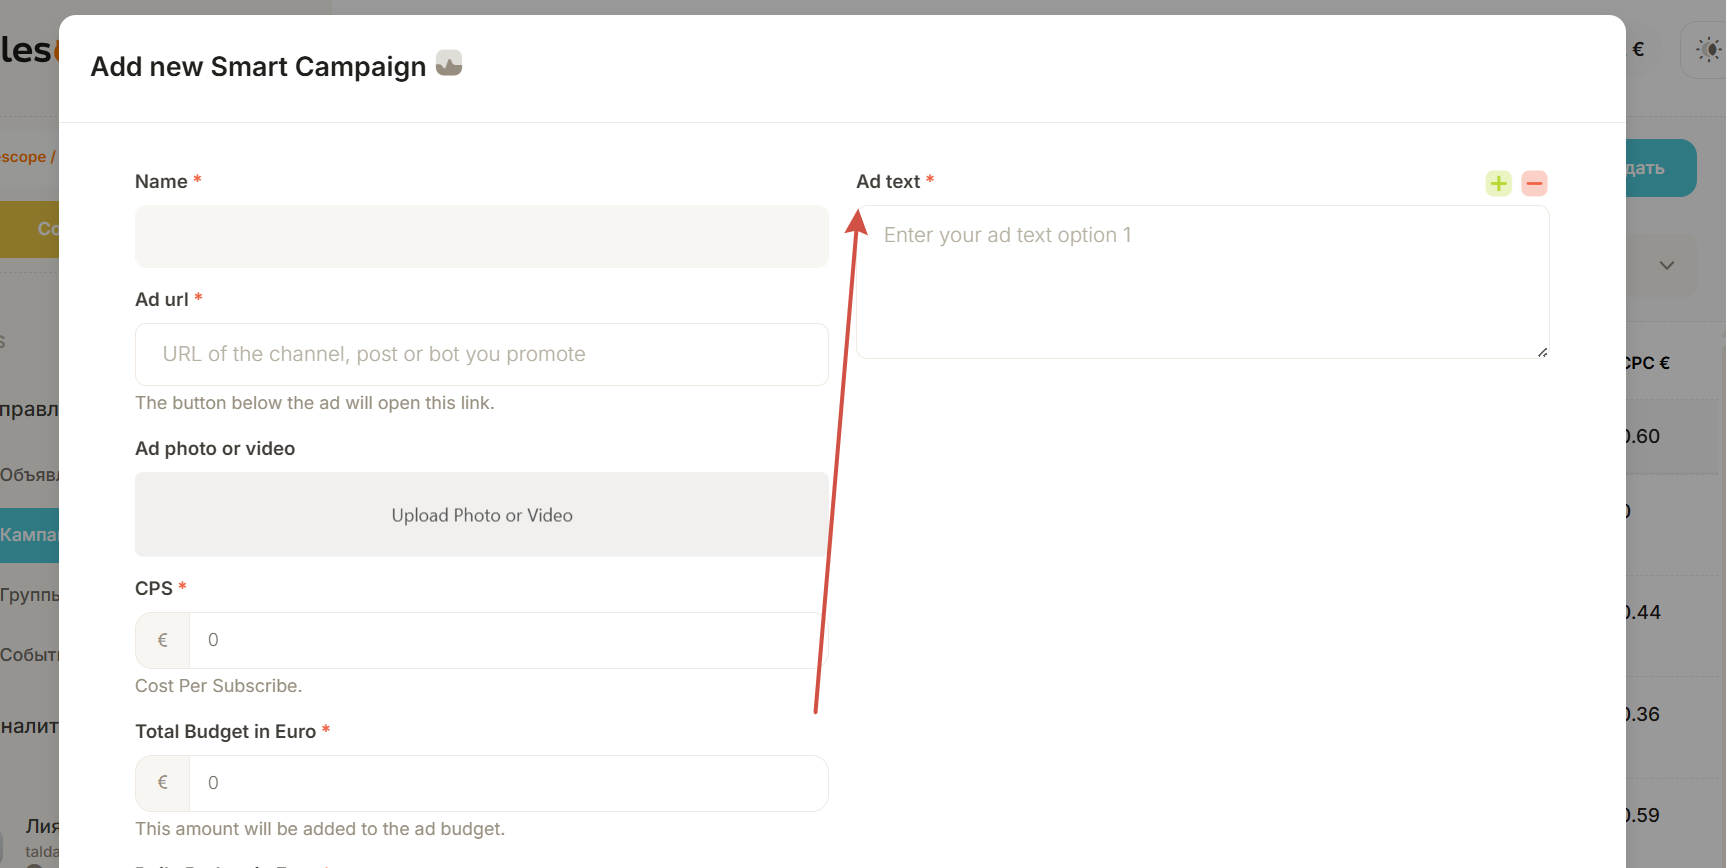The height and width of the screenshot is (868, 1726).
Task: Click the euro currency icon in the top bar
Action: tap(1638, 49)
